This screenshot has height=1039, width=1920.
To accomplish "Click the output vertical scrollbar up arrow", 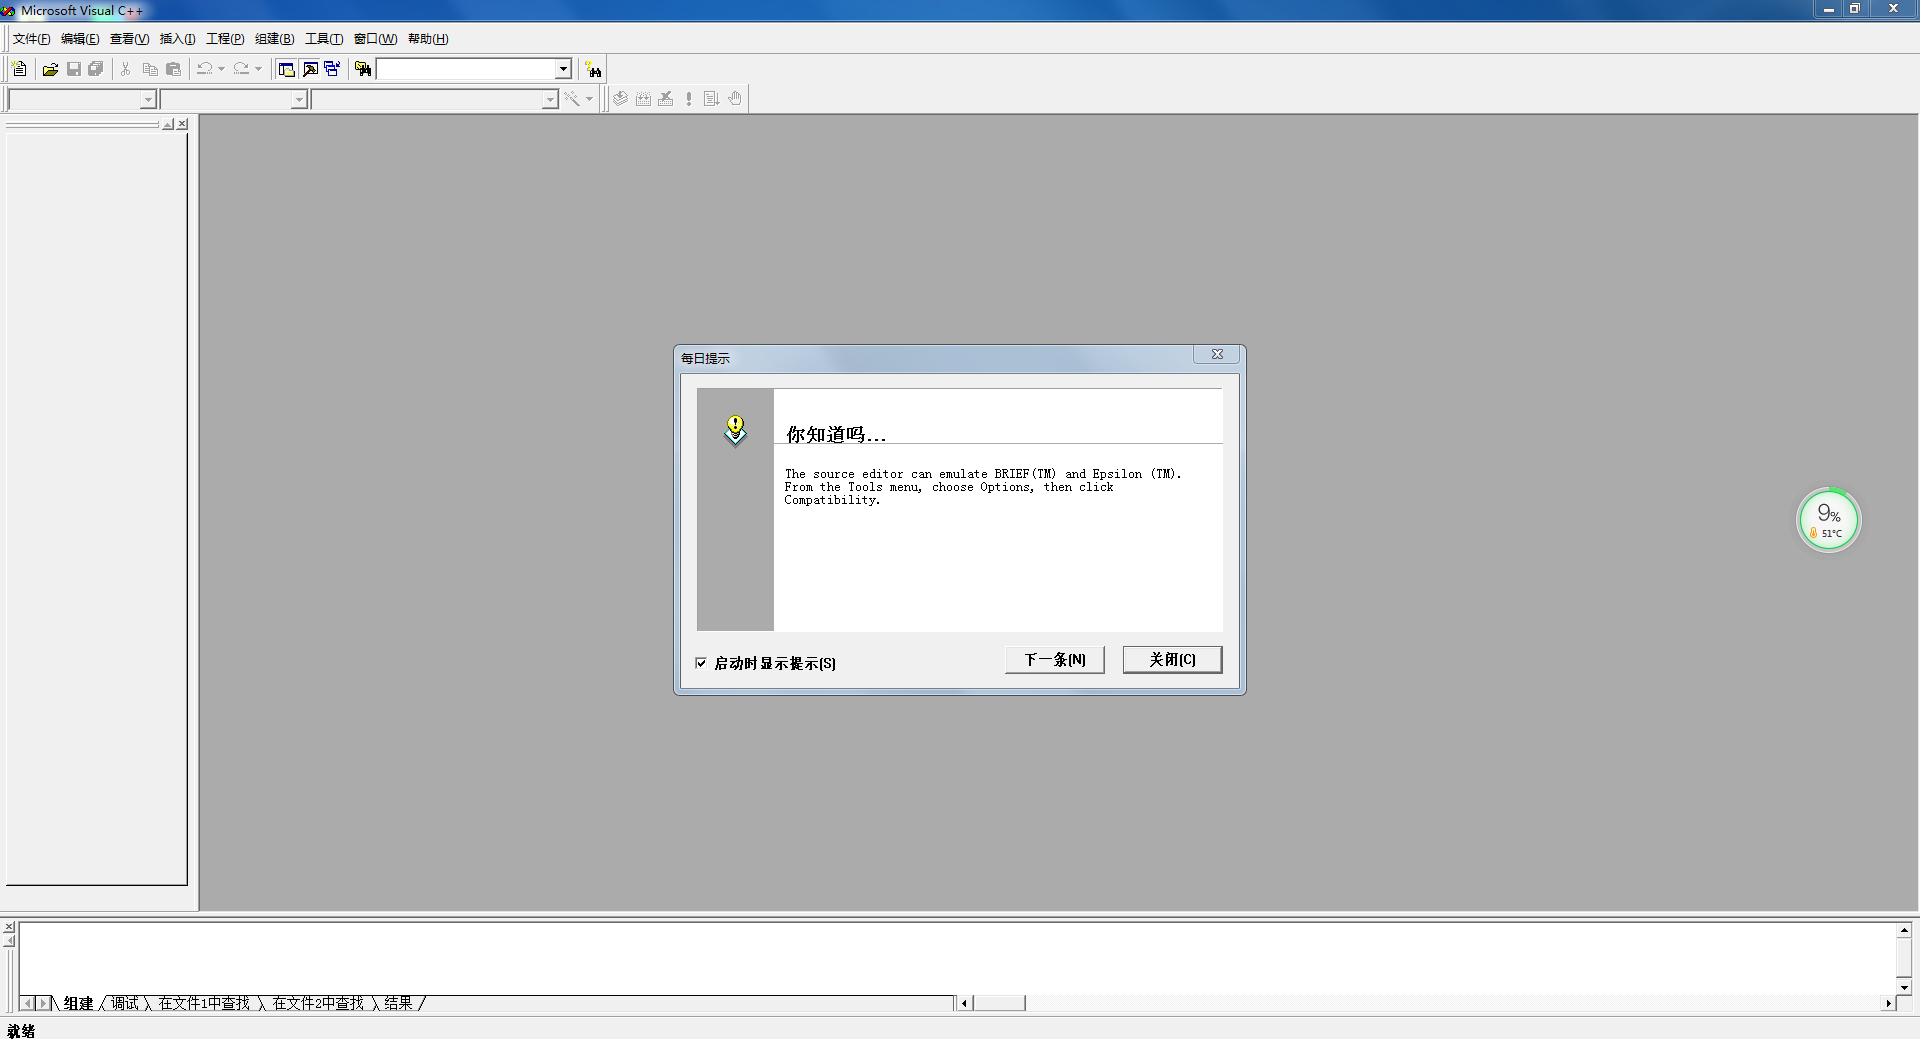I will (x=1904, y=930).
